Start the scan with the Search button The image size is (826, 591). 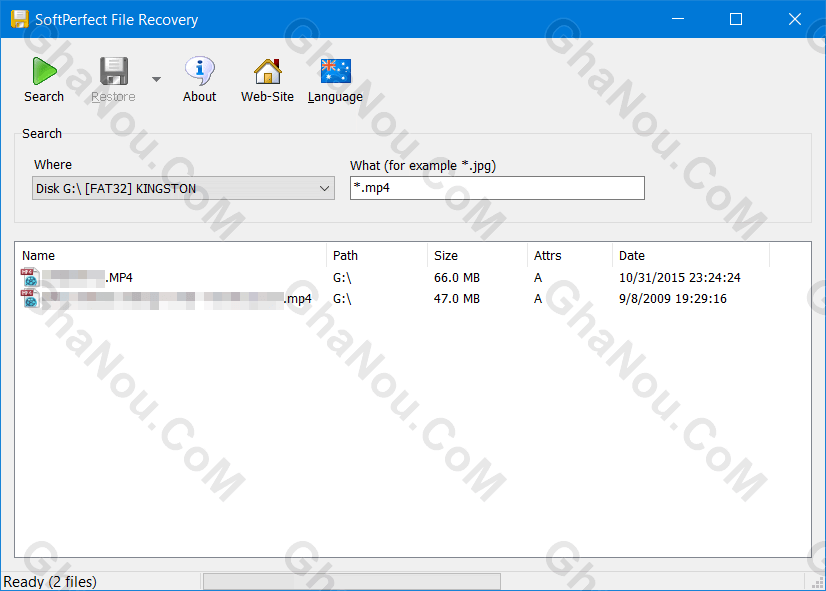pyautogui.click(x=44, y=79)
